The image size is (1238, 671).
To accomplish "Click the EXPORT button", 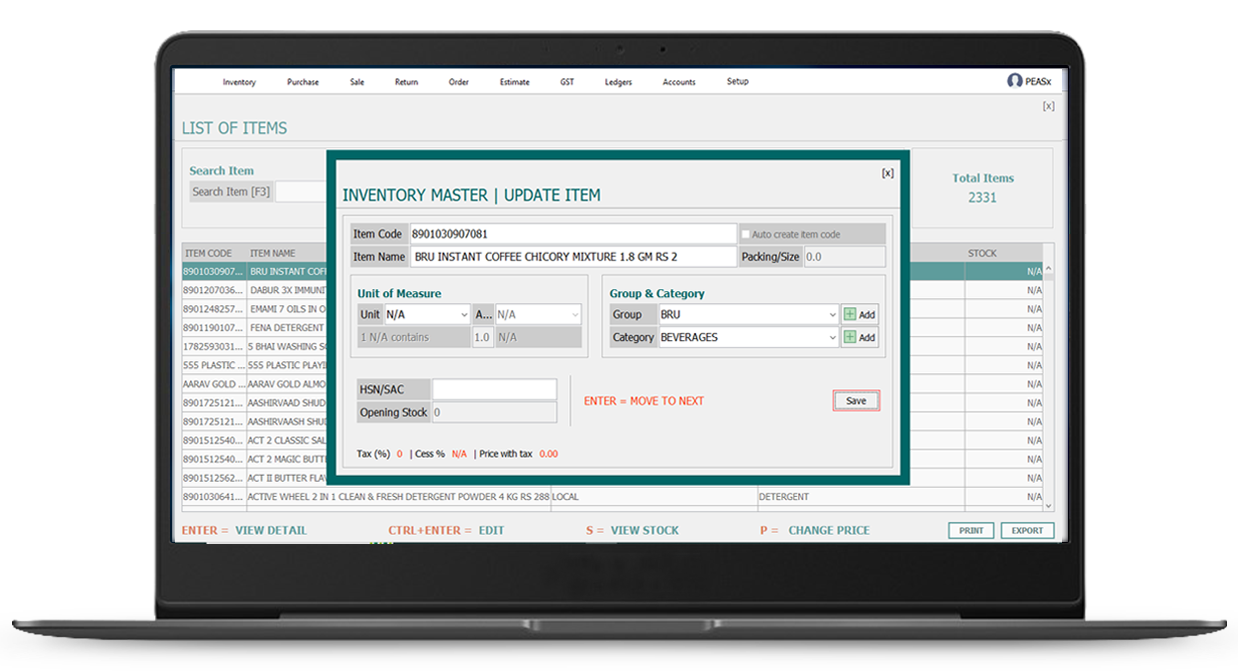I will tap(1027, 530).
